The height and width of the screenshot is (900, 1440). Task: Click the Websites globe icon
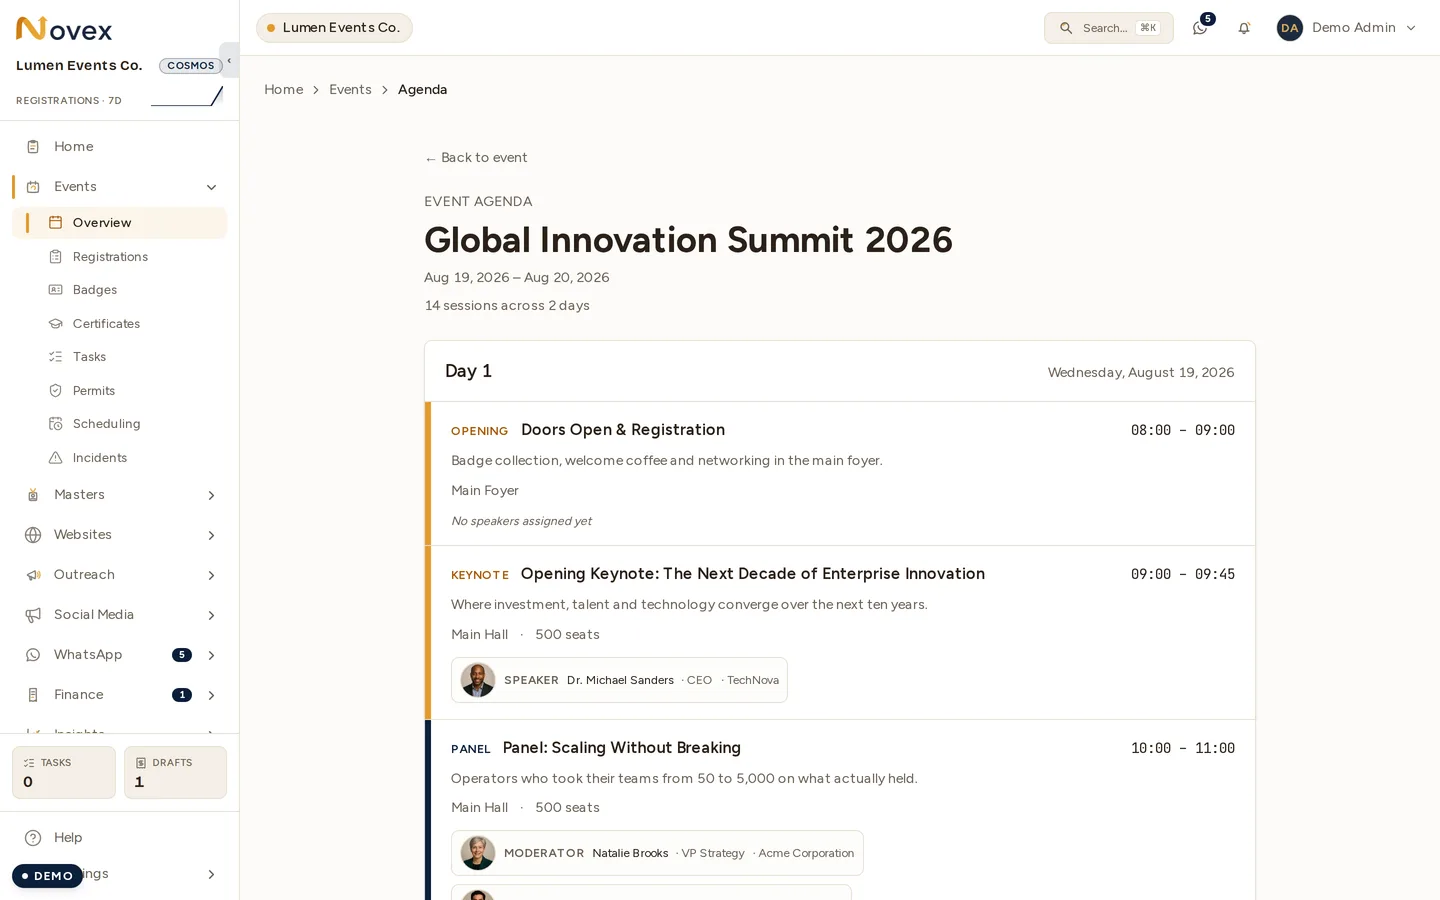point(33,535)
